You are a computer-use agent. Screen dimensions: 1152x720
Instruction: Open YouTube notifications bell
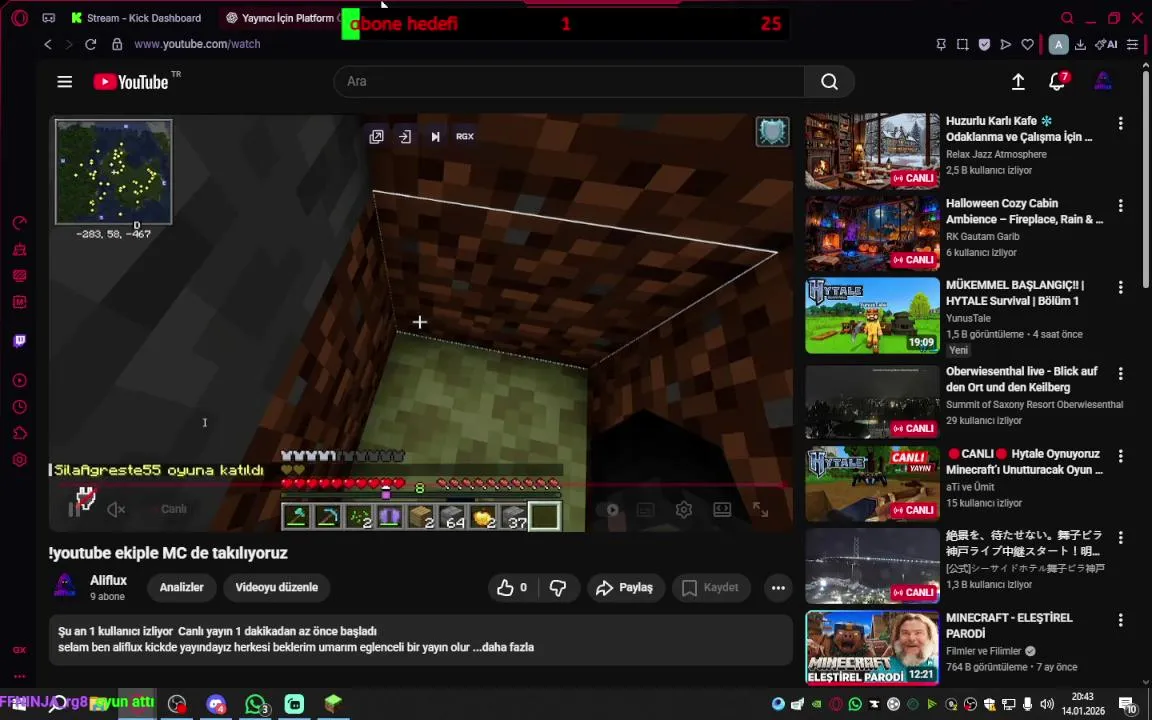pos(1057,82)
